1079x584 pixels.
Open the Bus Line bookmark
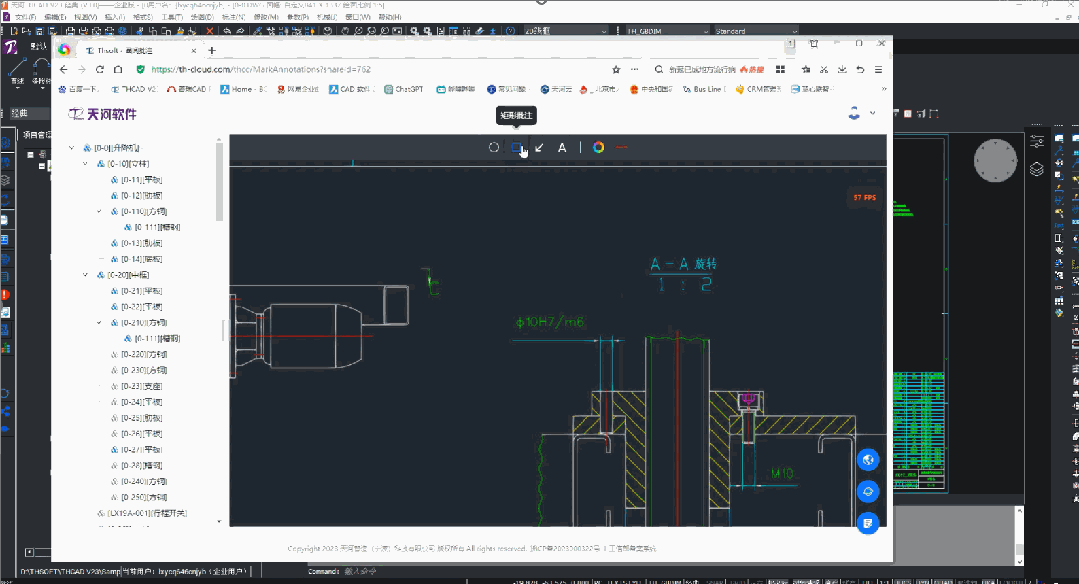tap(706, 89)
